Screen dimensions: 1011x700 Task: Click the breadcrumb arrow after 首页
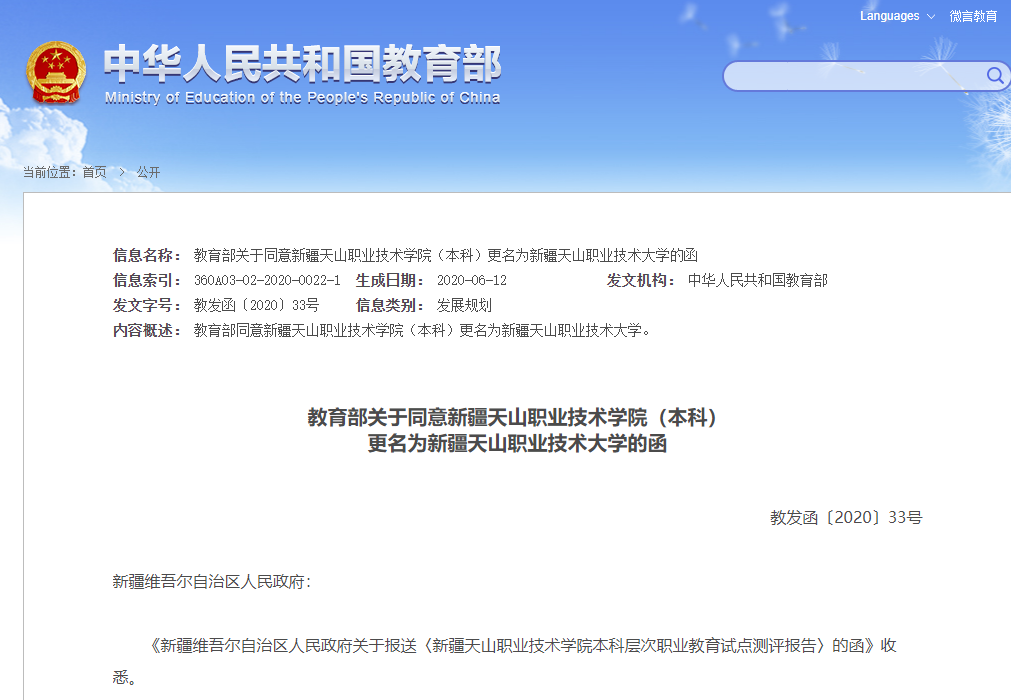click(122, 172)
